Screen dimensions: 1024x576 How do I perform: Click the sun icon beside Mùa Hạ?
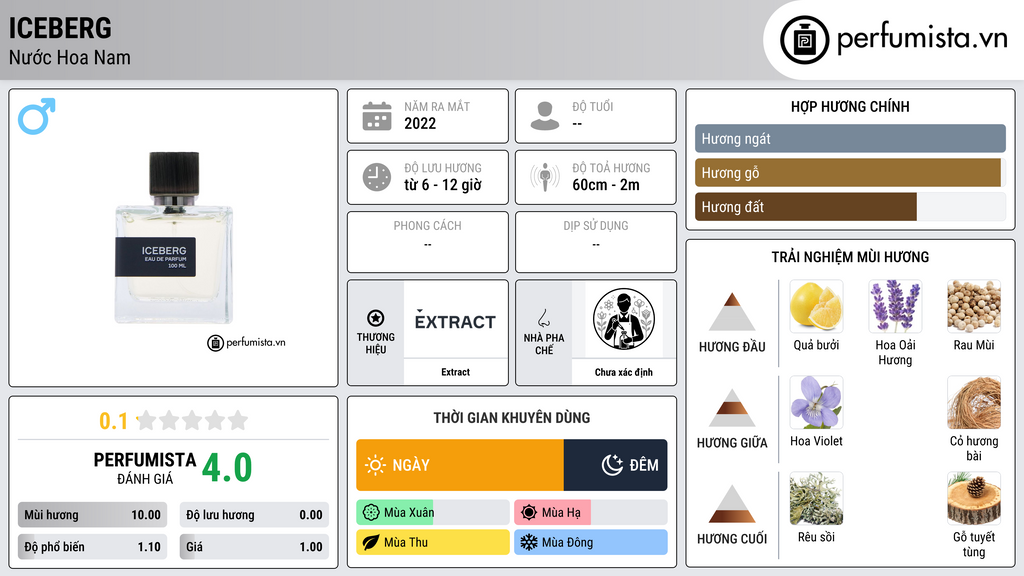click(529, 513)
